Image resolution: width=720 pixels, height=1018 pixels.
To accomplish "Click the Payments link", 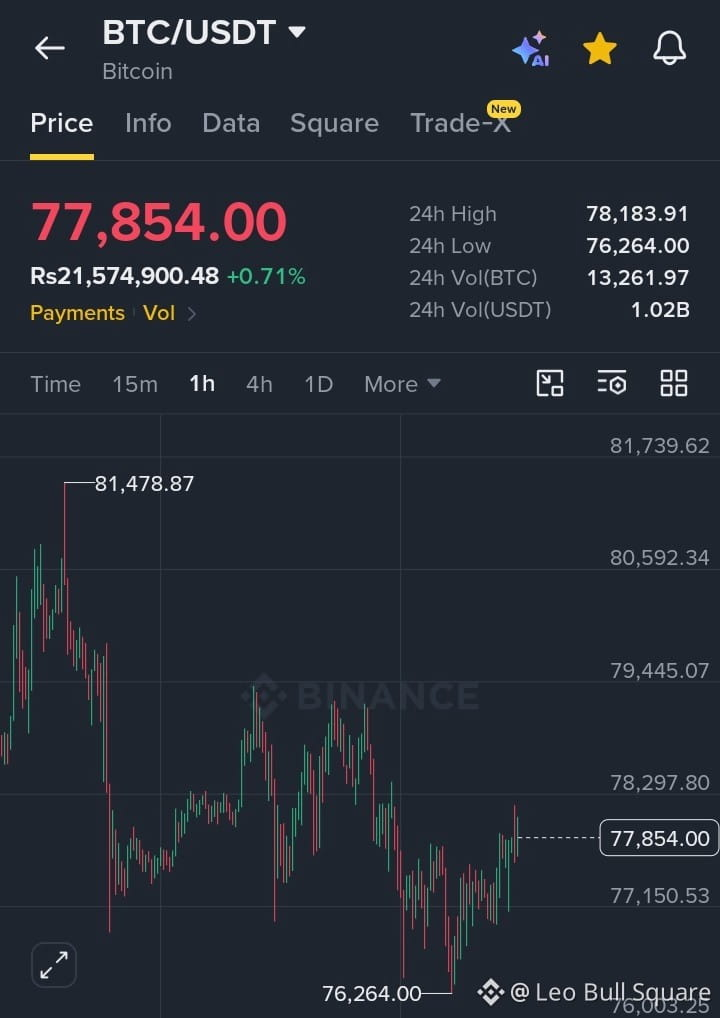I will [x=77, y=313].
